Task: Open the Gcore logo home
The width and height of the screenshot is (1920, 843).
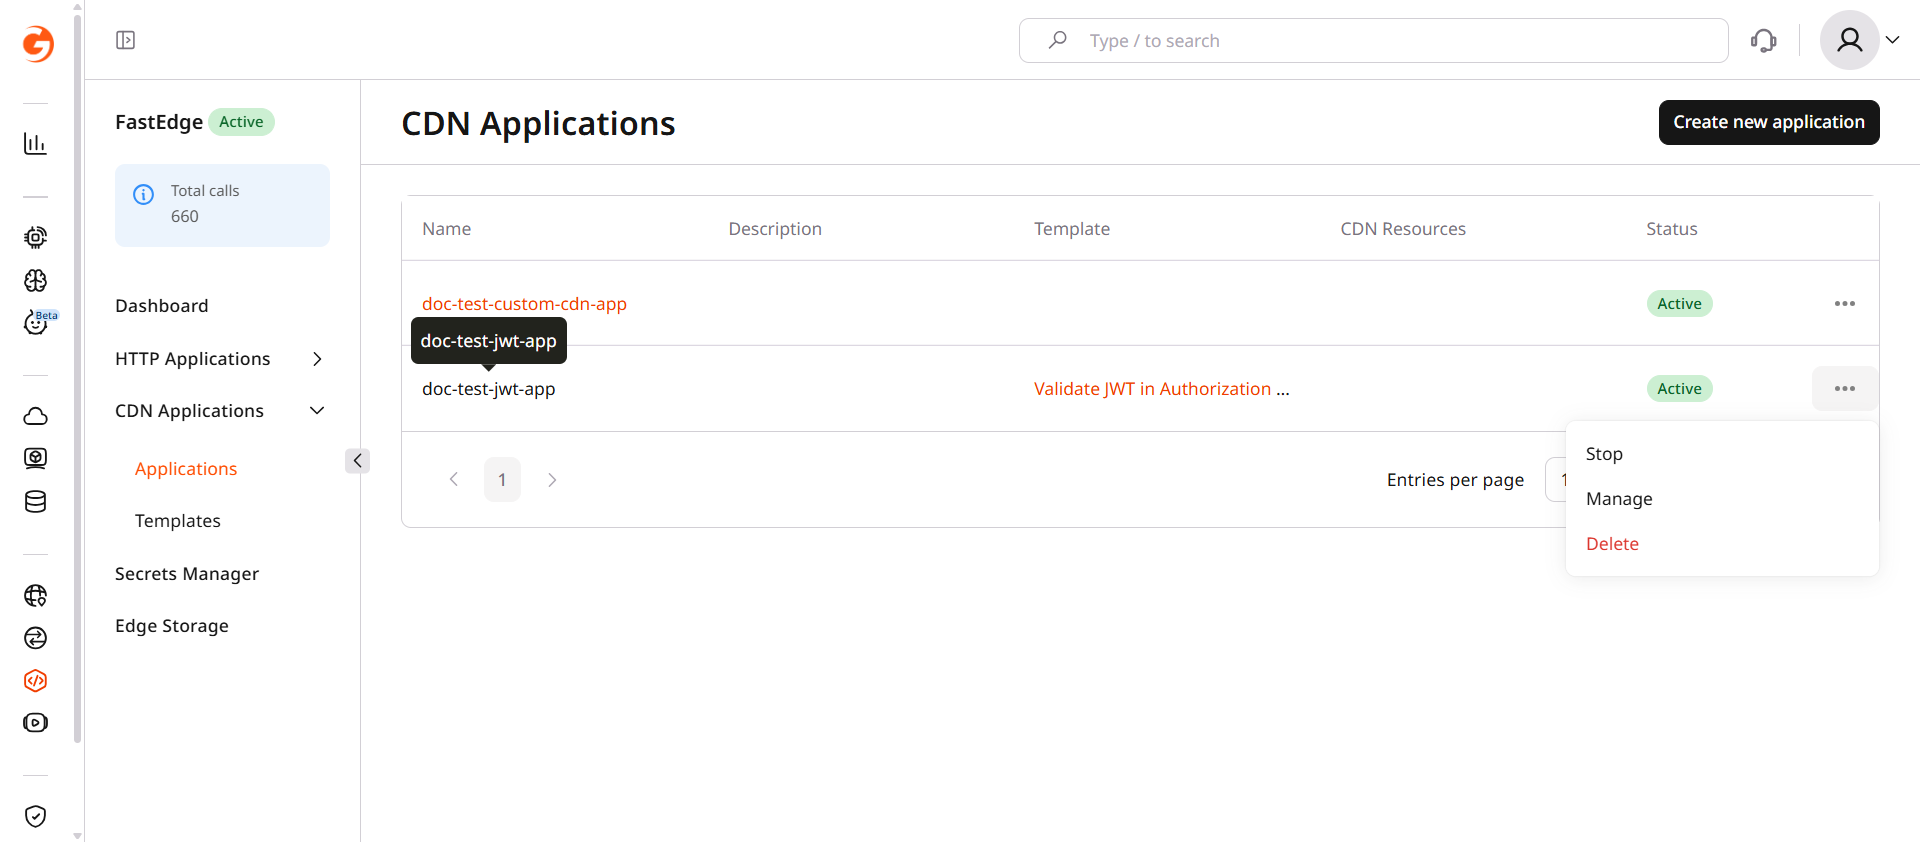Action: click(37, 43)
